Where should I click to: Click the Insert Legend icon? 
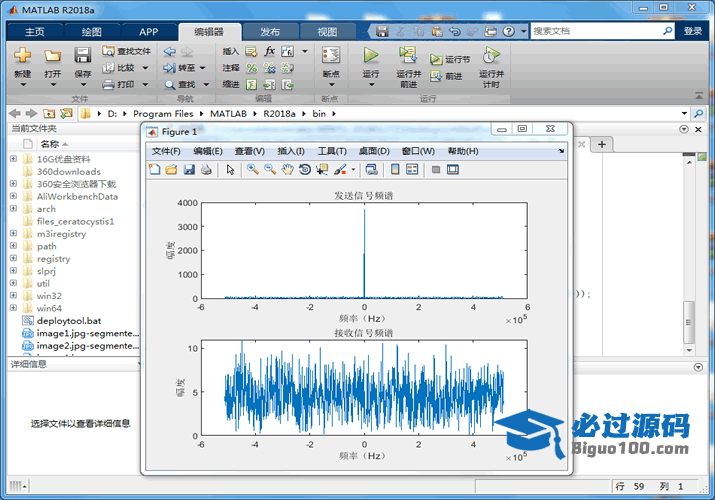click(x=412, y=170)
